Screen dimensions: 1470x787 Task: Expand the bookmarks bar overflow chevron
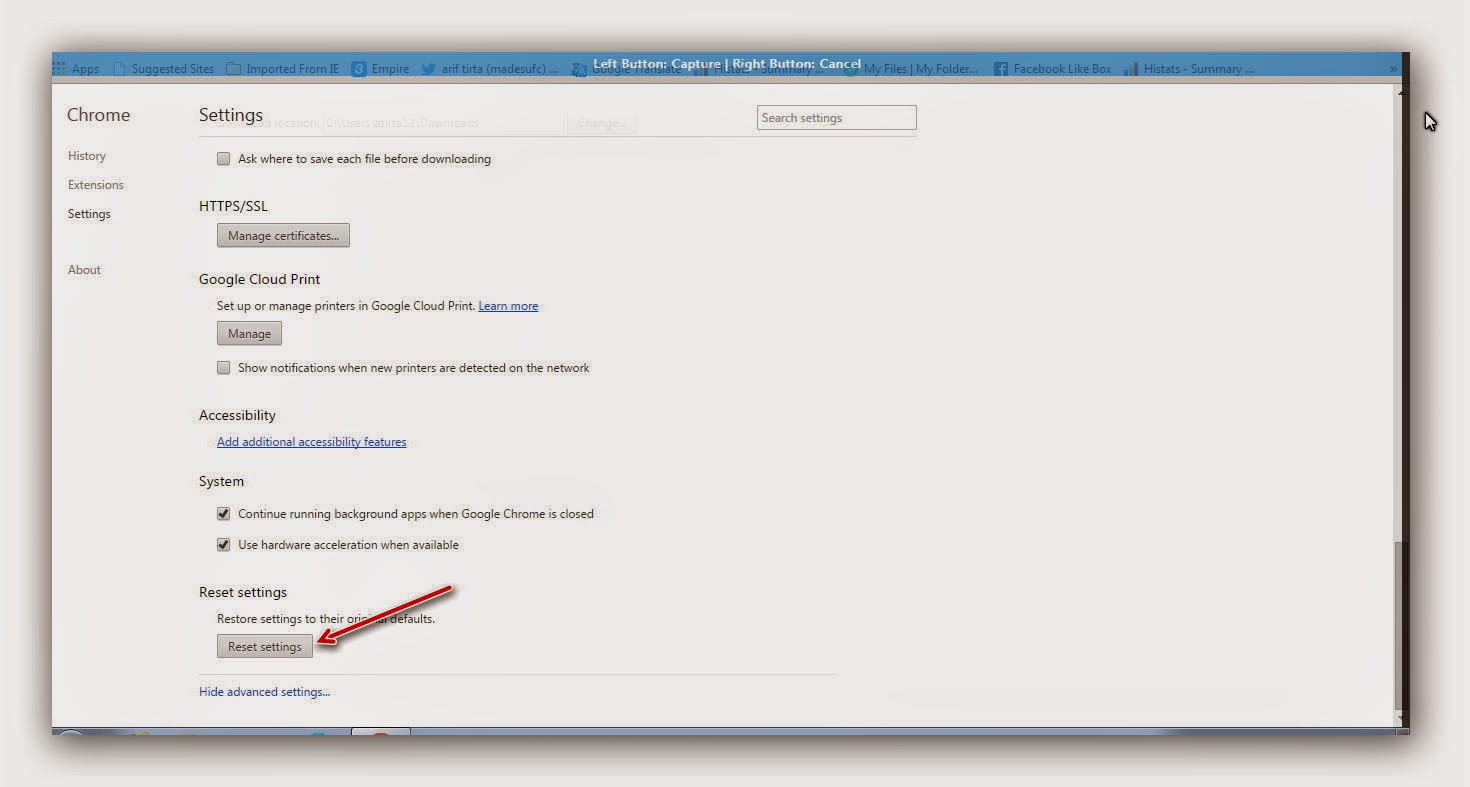coord(1393,69)
